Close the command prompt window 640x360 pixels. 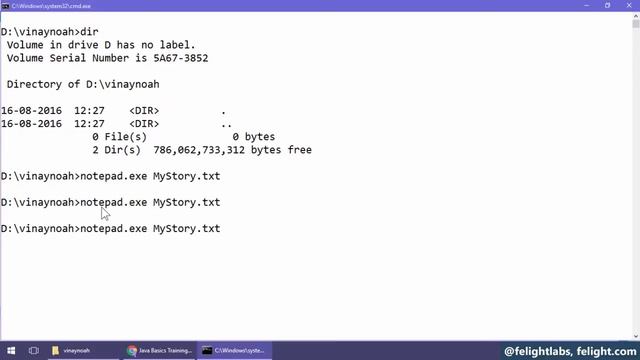[x=629, y=6]
